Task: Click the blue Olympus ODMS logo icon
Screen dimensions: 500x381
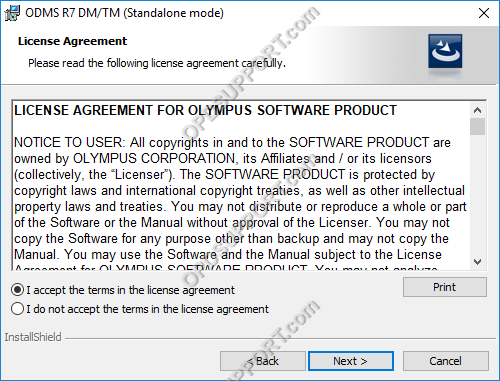Action: pyautogui.click(x=445, y=51)
